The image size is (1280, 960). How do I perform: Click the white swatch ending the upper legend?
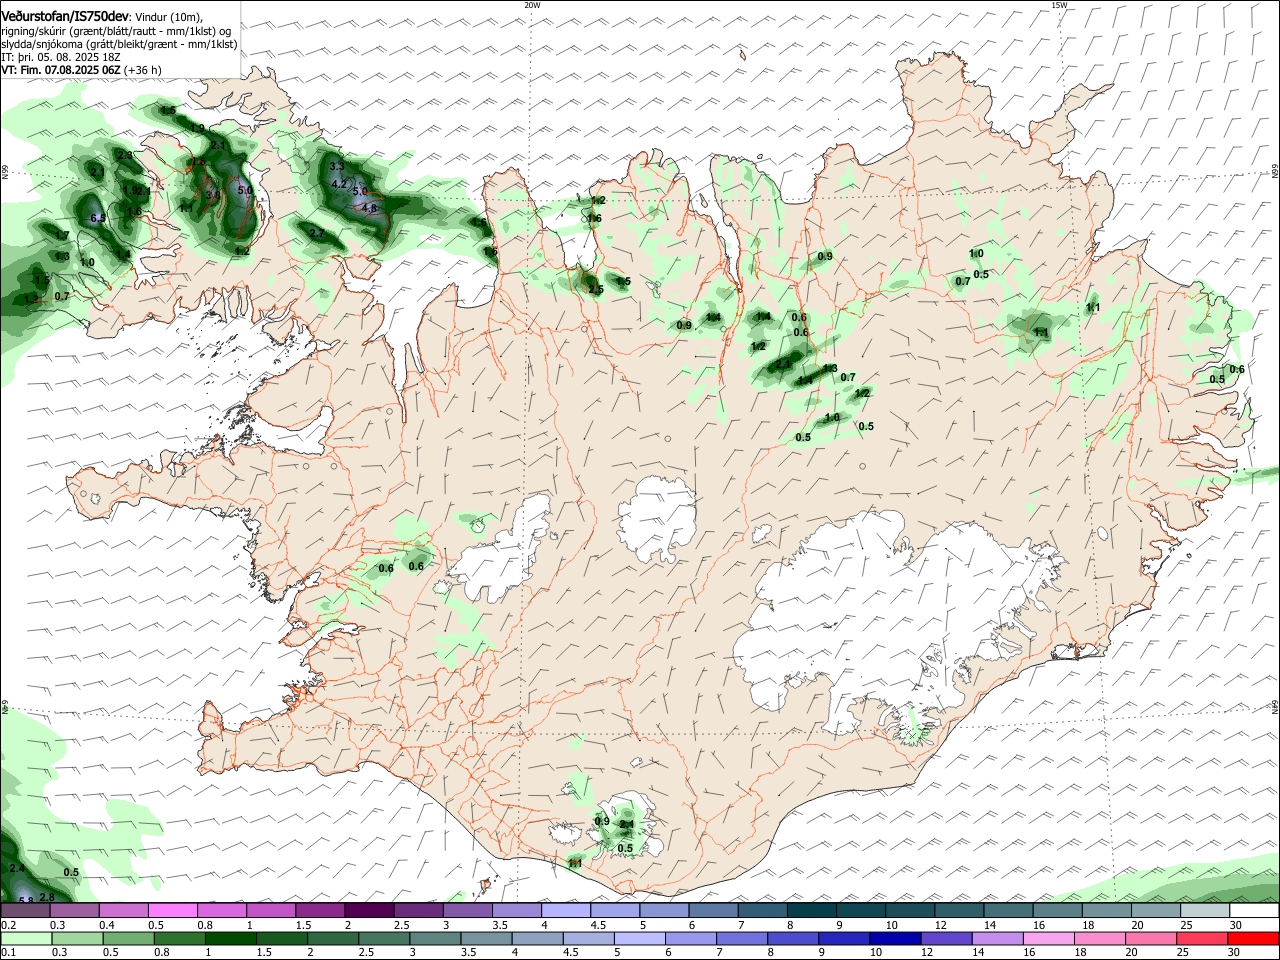click(1254, 910)
